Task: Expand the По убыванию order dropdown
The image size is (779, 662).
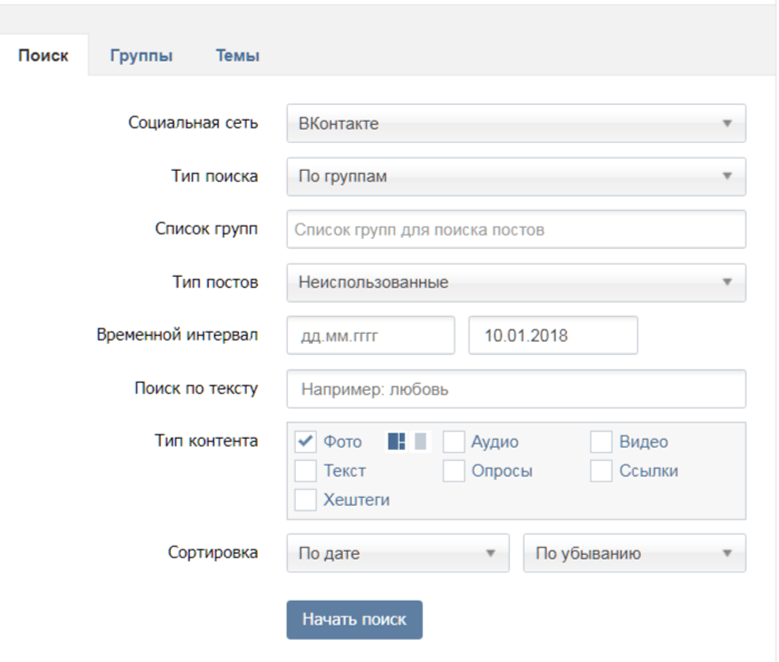Action: coord(634,553)
